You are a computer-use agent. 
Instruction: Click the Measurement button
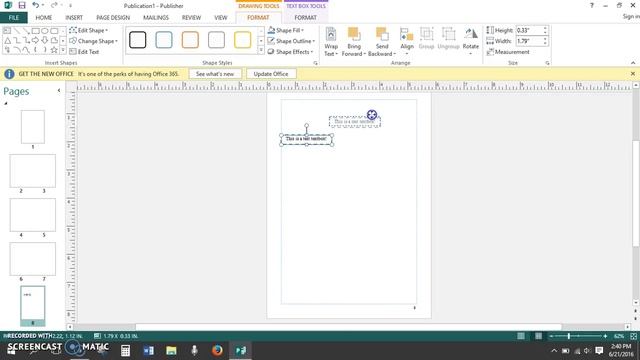508,52
